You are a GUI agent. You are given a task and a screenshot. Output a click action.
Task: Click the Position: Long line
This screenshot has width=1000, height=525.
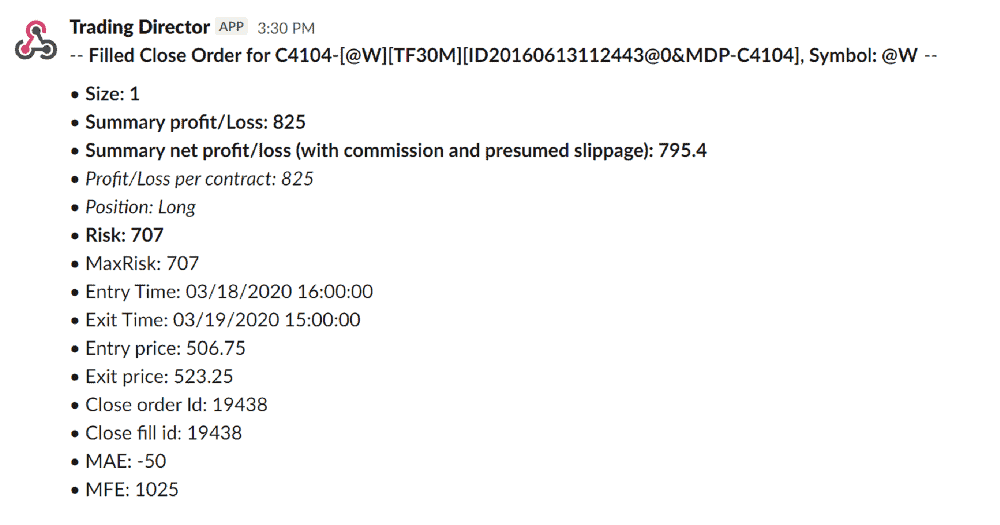140,207
